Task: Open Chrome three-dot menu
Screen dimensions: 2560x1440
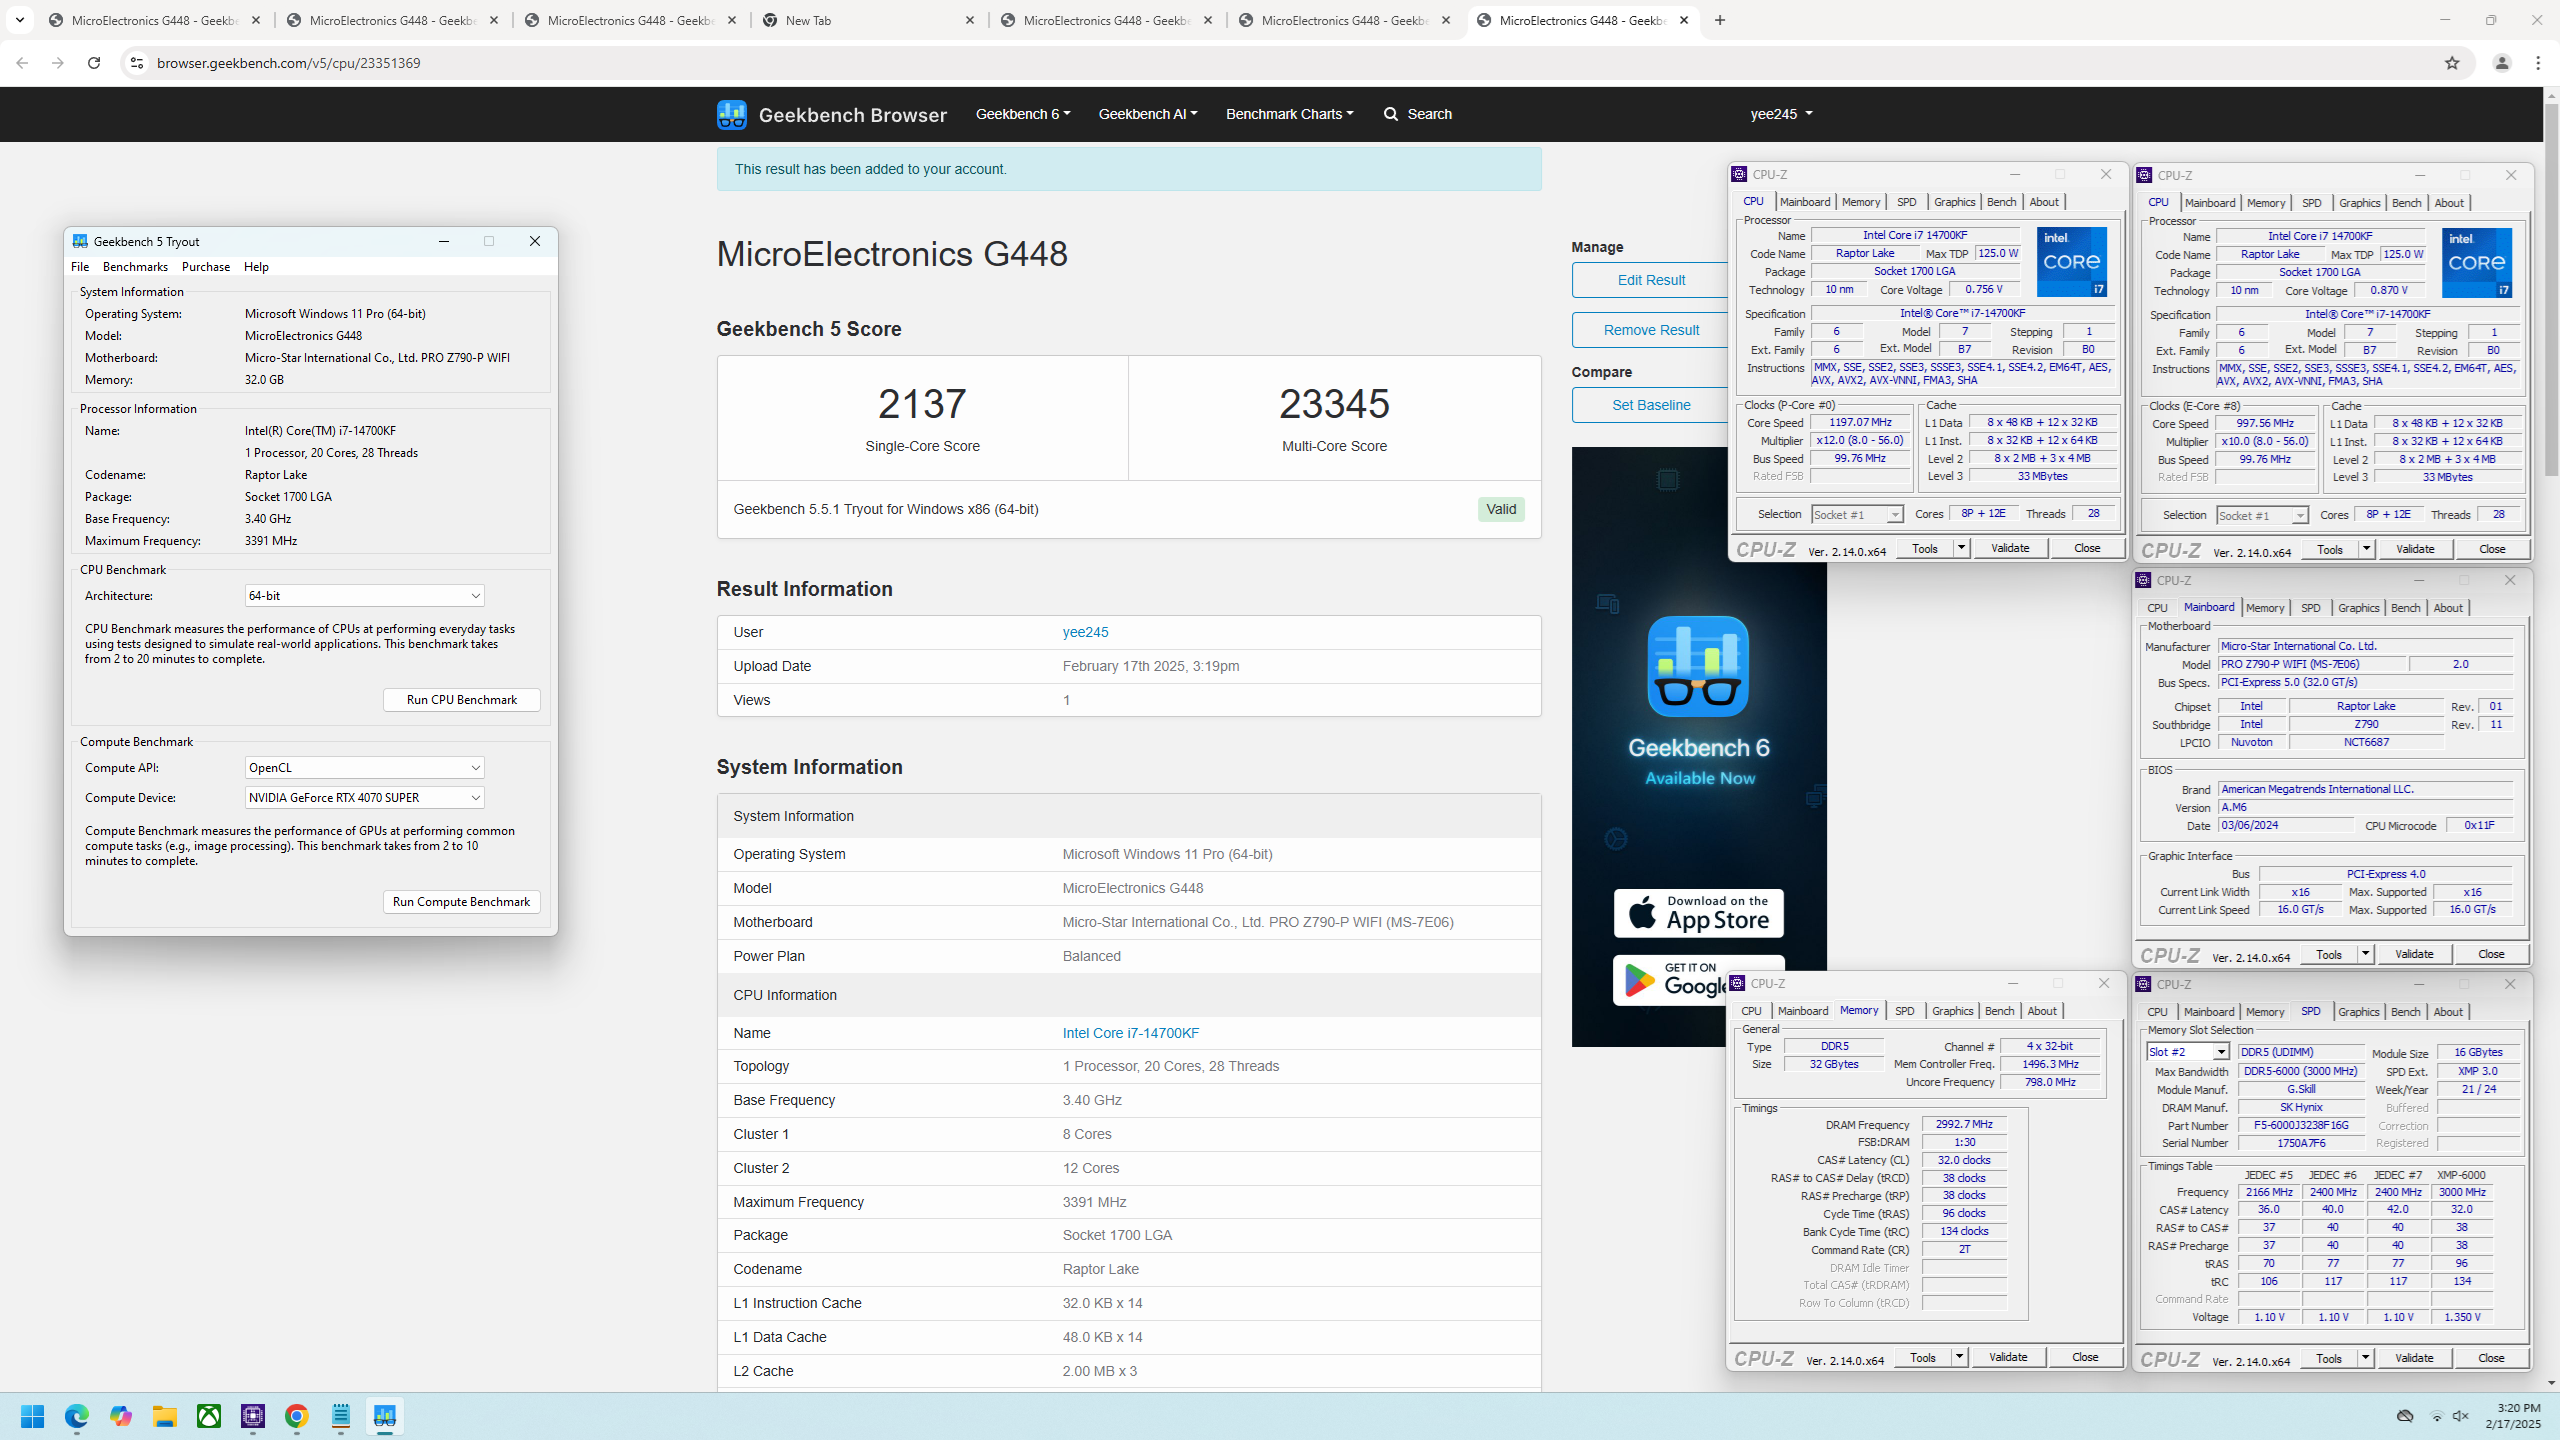Action: click(2538, 63)
